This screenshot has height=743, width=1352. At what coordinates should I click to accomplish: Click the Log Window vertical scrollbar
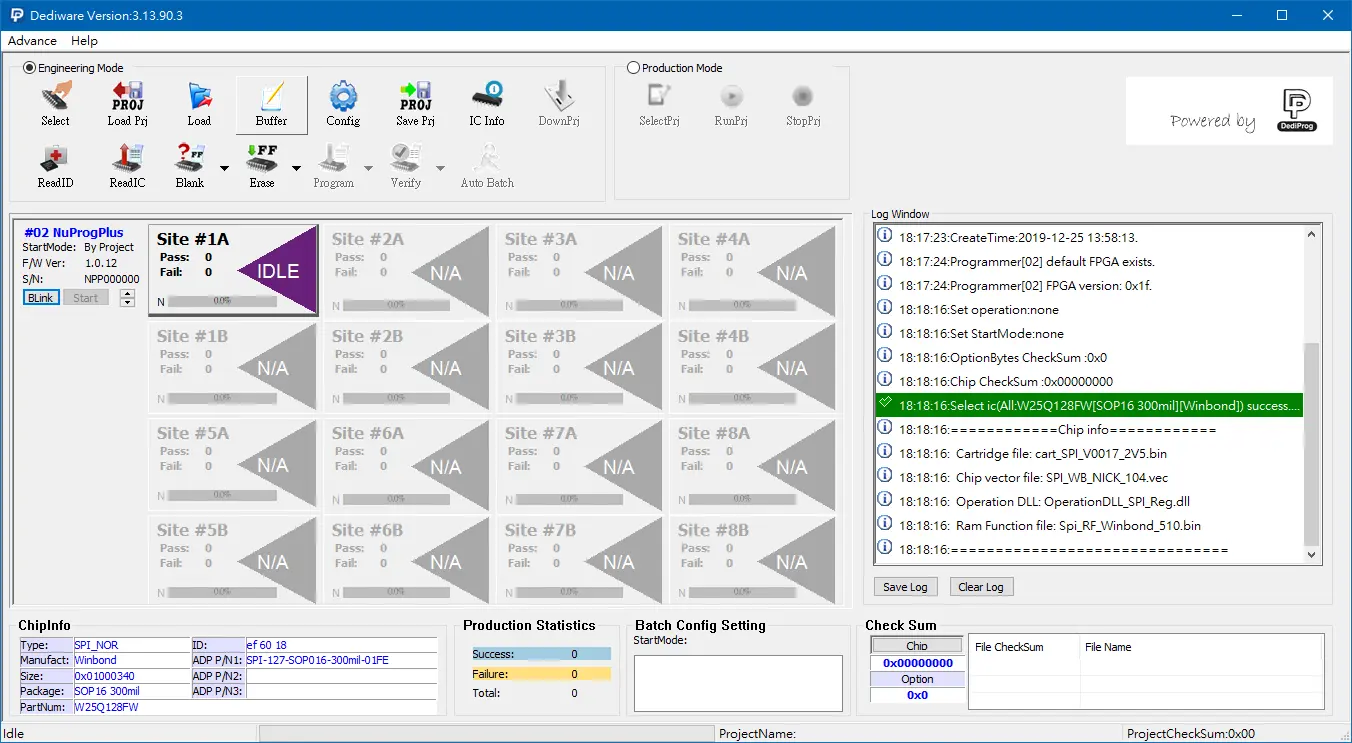point(1312,440)
